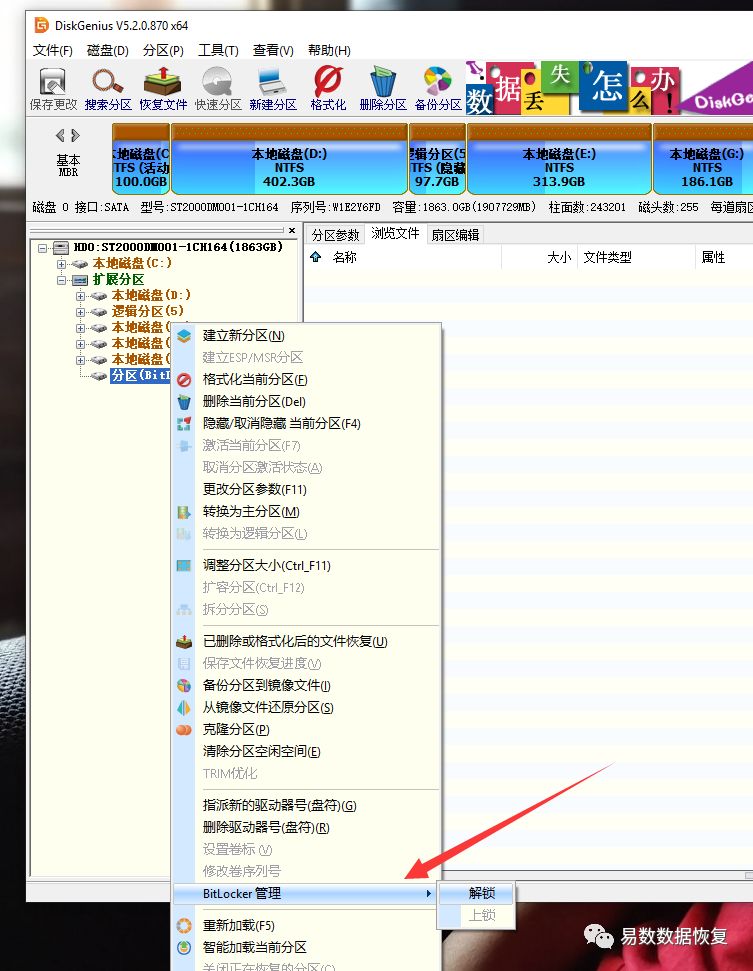Screen dimensions: 753x971
Task: Select the G: 186.1GB partition bar
Action: click(x=703, y=159)
